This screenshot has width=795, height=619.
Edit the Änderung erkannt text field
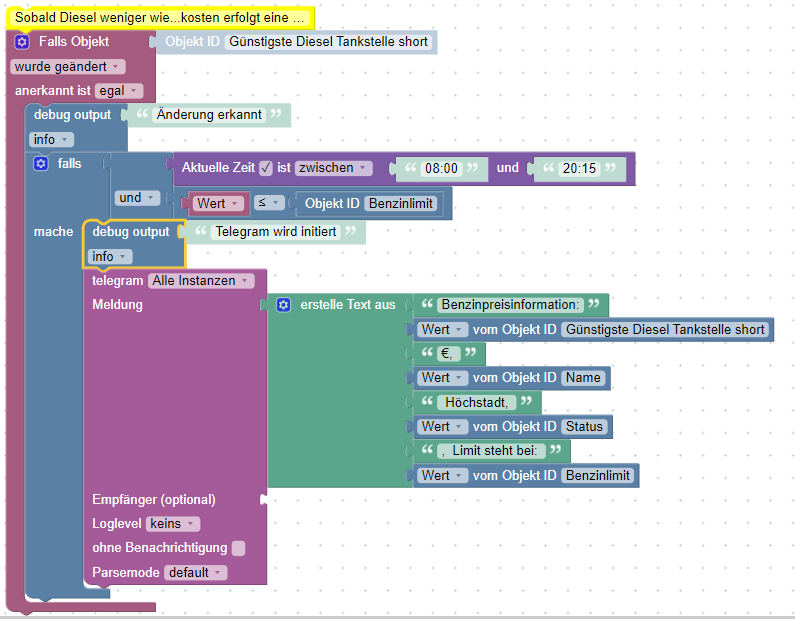click(209, 115)
